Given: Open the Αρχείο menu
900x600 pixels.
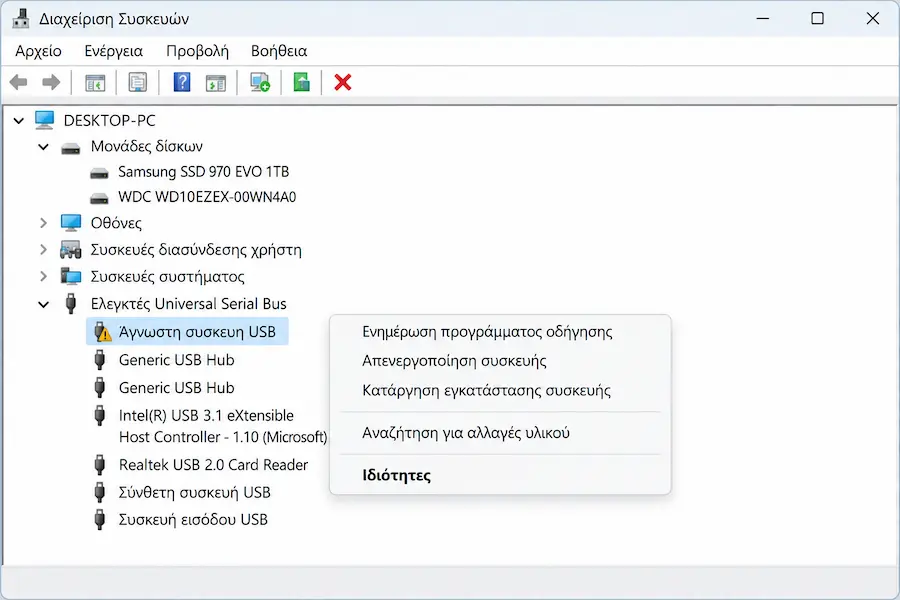Looking at the screenshot, I should pos(38,51).
